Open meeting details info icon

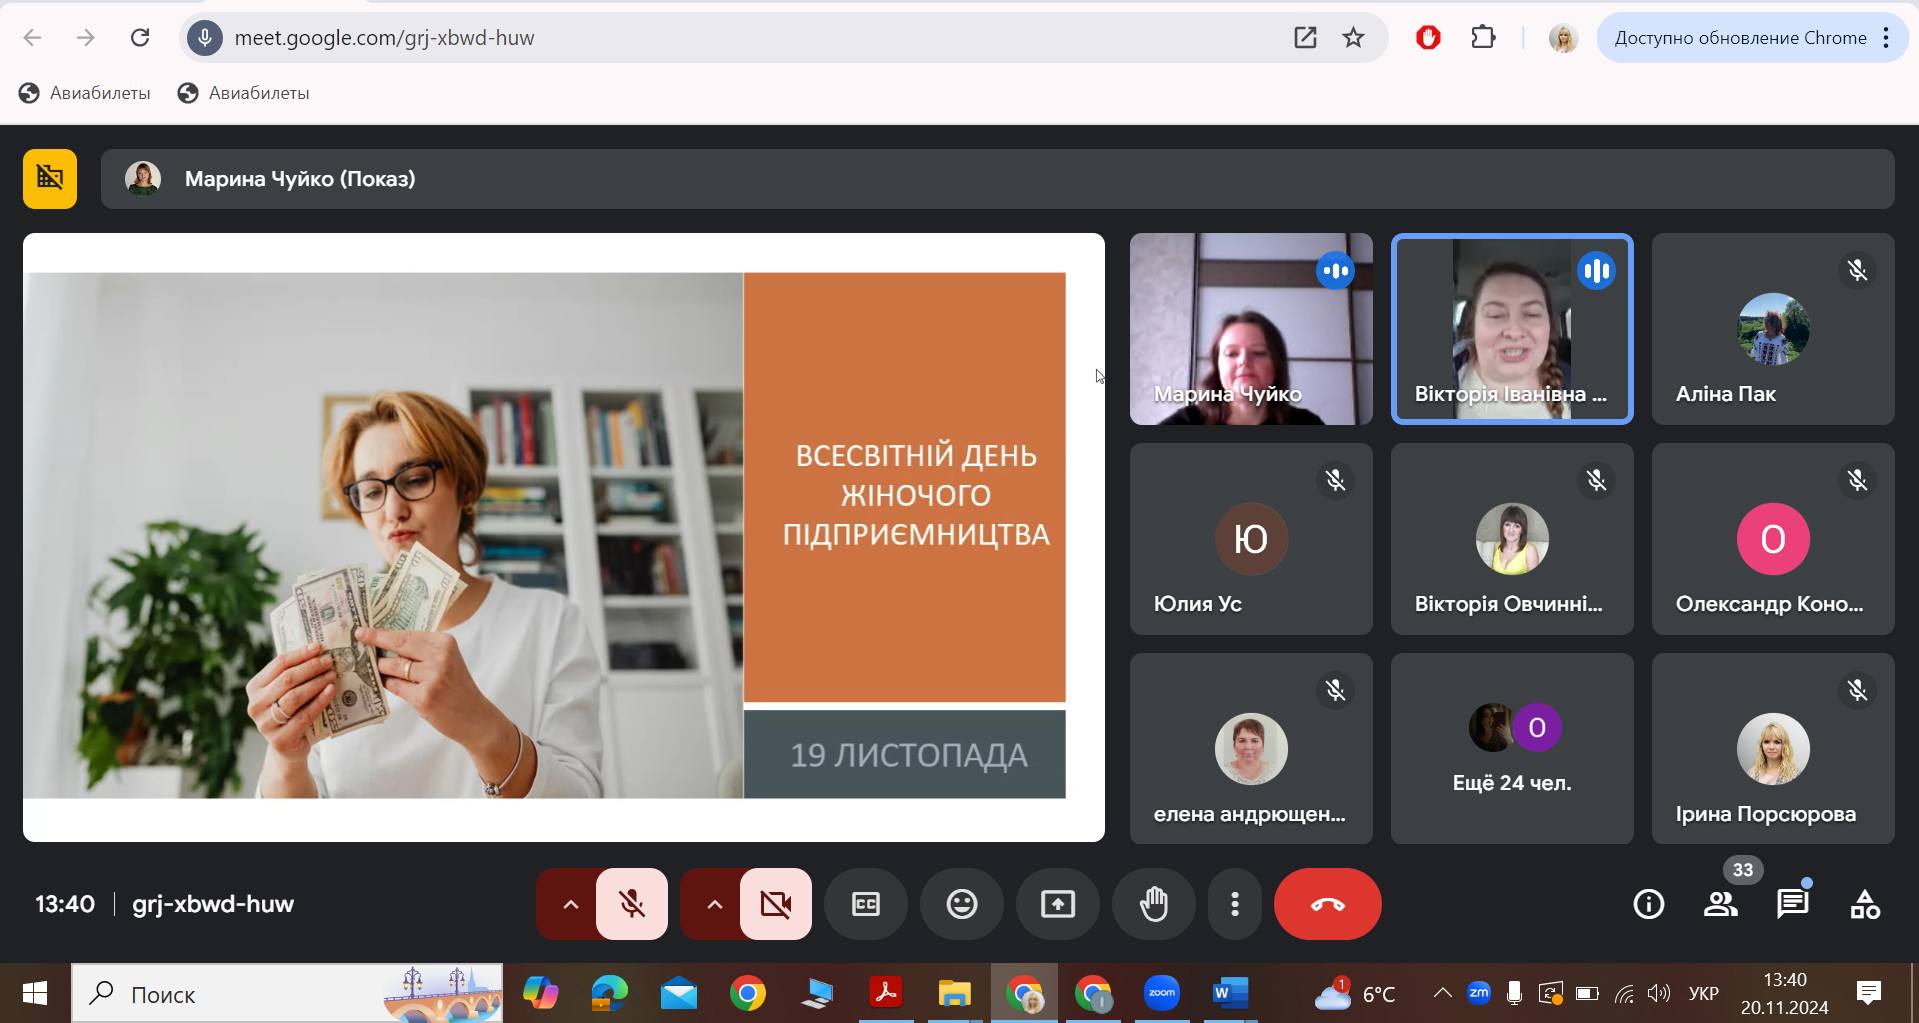tap(1648, 904)
